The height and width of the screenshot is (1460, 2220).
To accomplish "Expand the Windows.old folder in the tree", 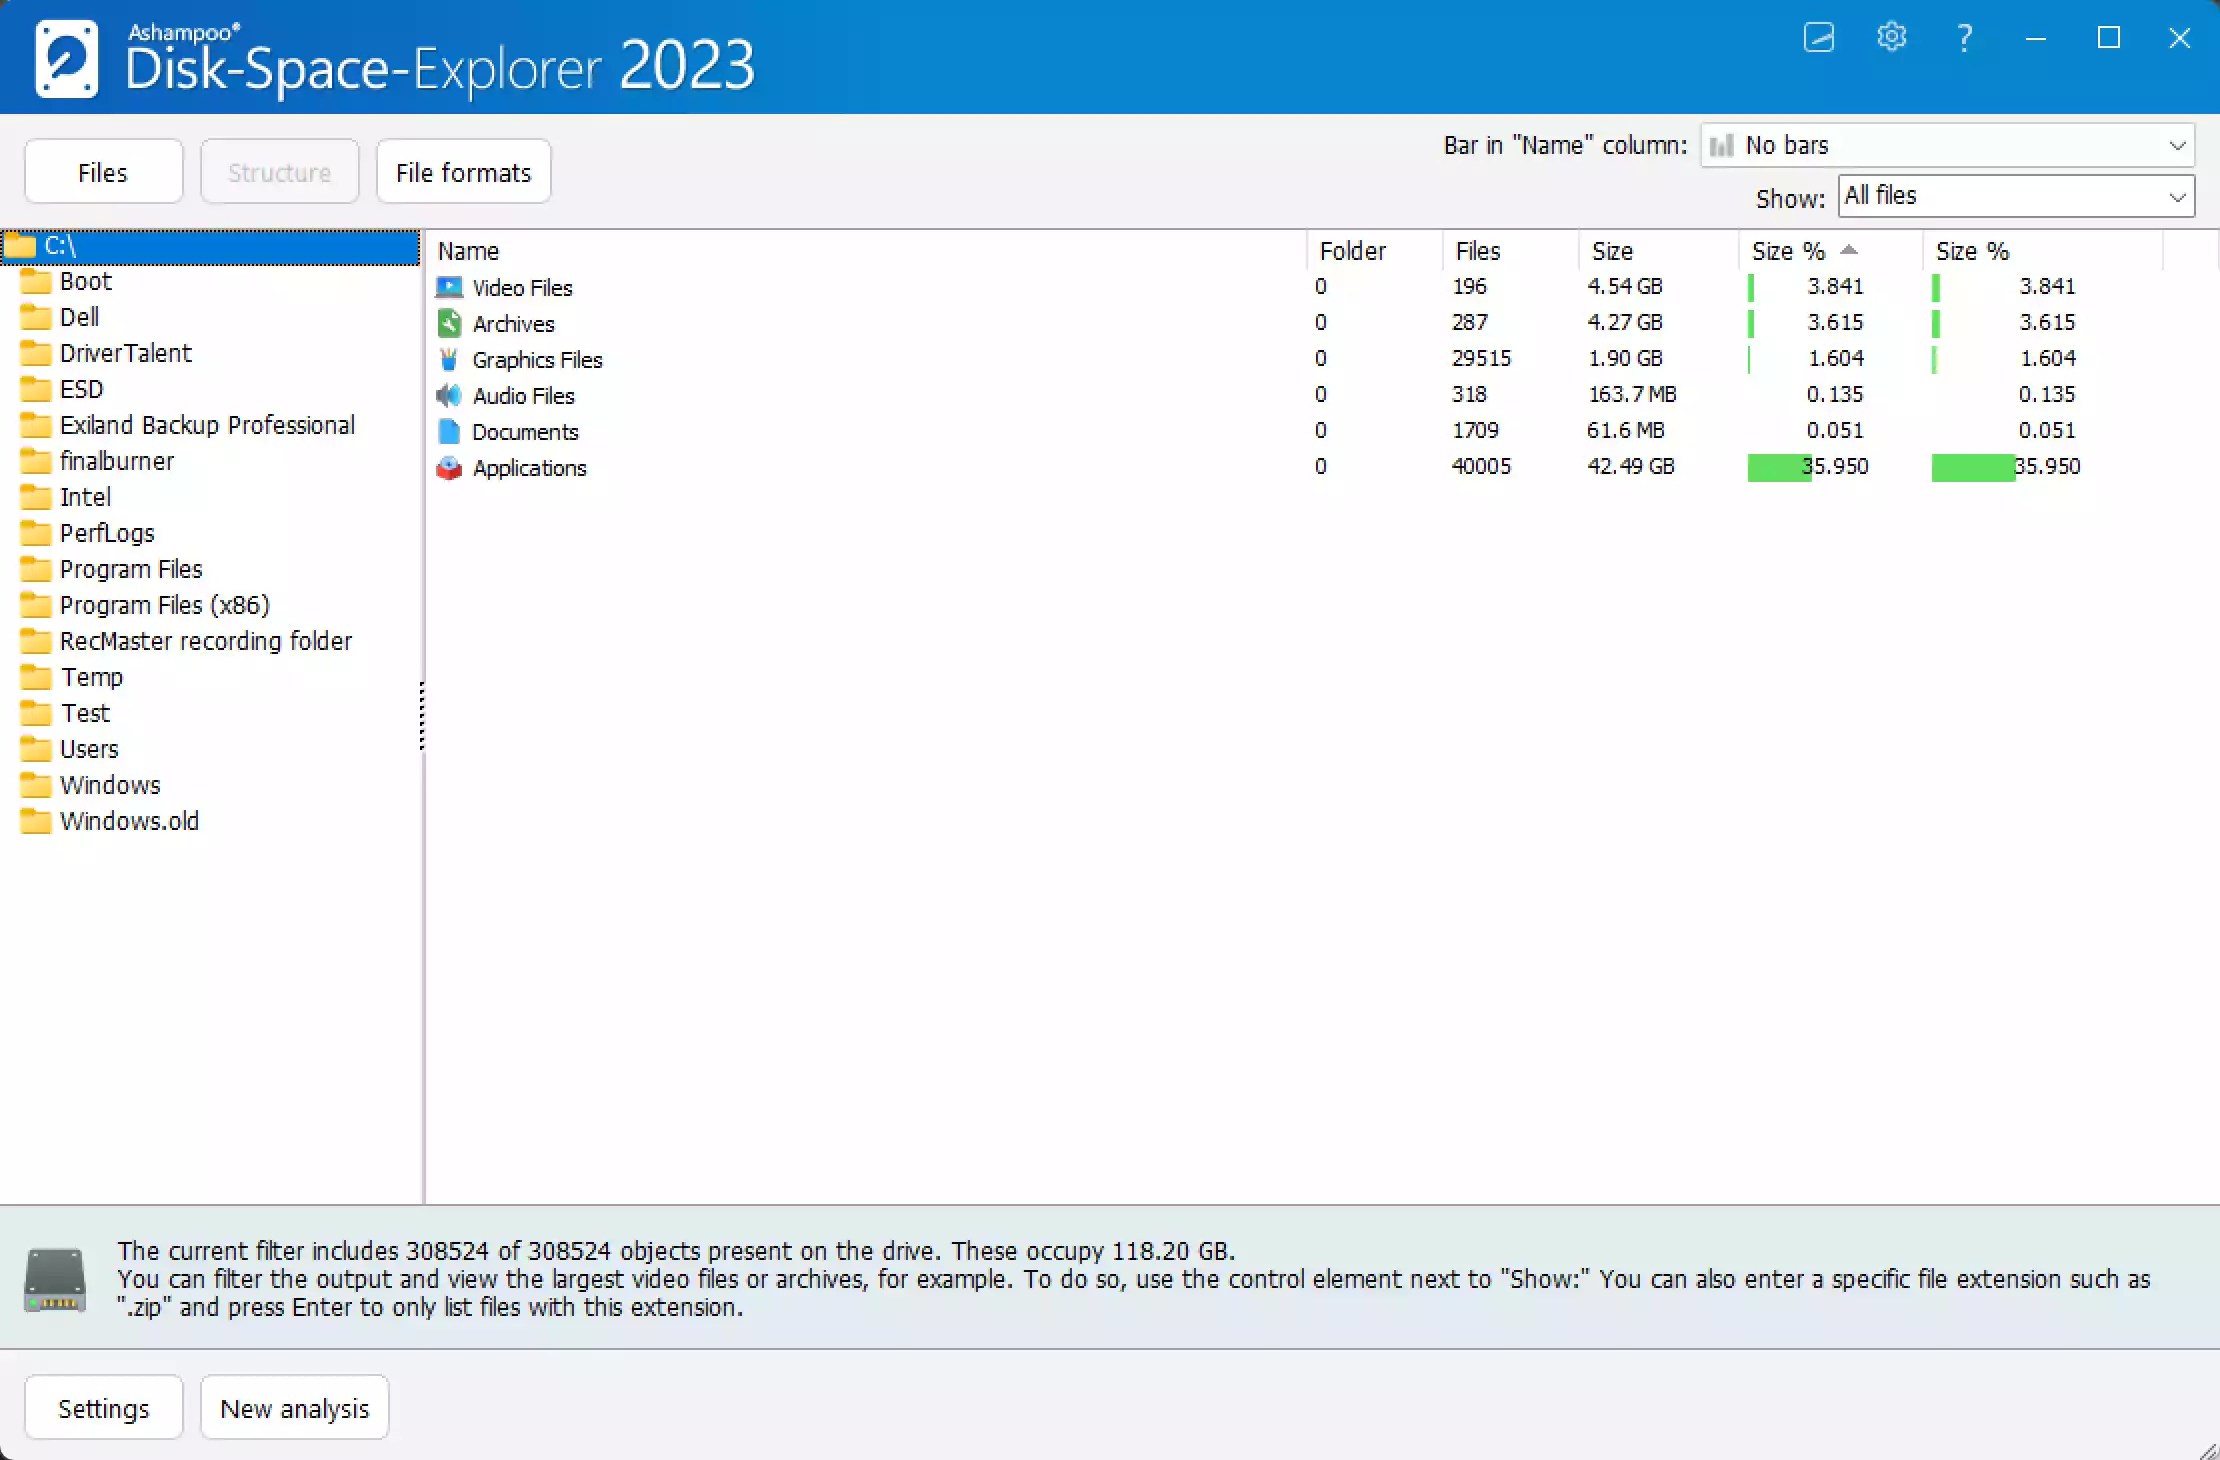I will [x=128, y=821].
